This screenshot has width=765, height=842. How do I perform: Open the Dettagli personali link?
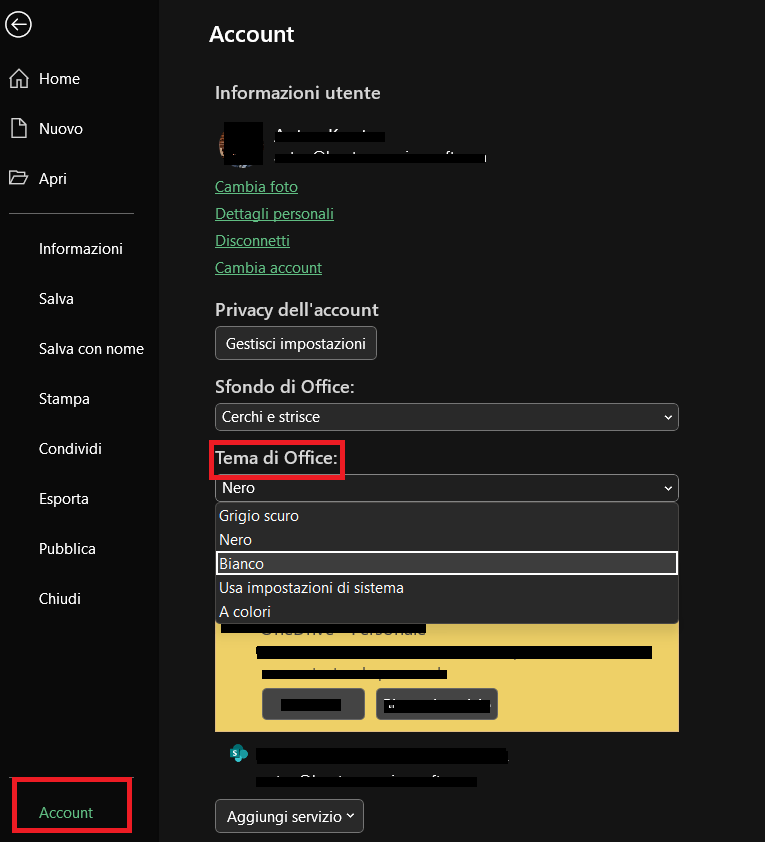[274, 214]
